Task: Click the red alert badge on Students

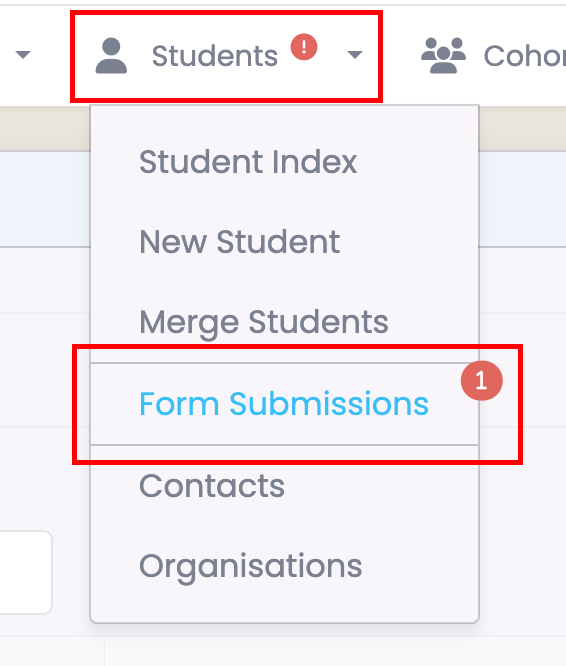Action: coord(304,47)
